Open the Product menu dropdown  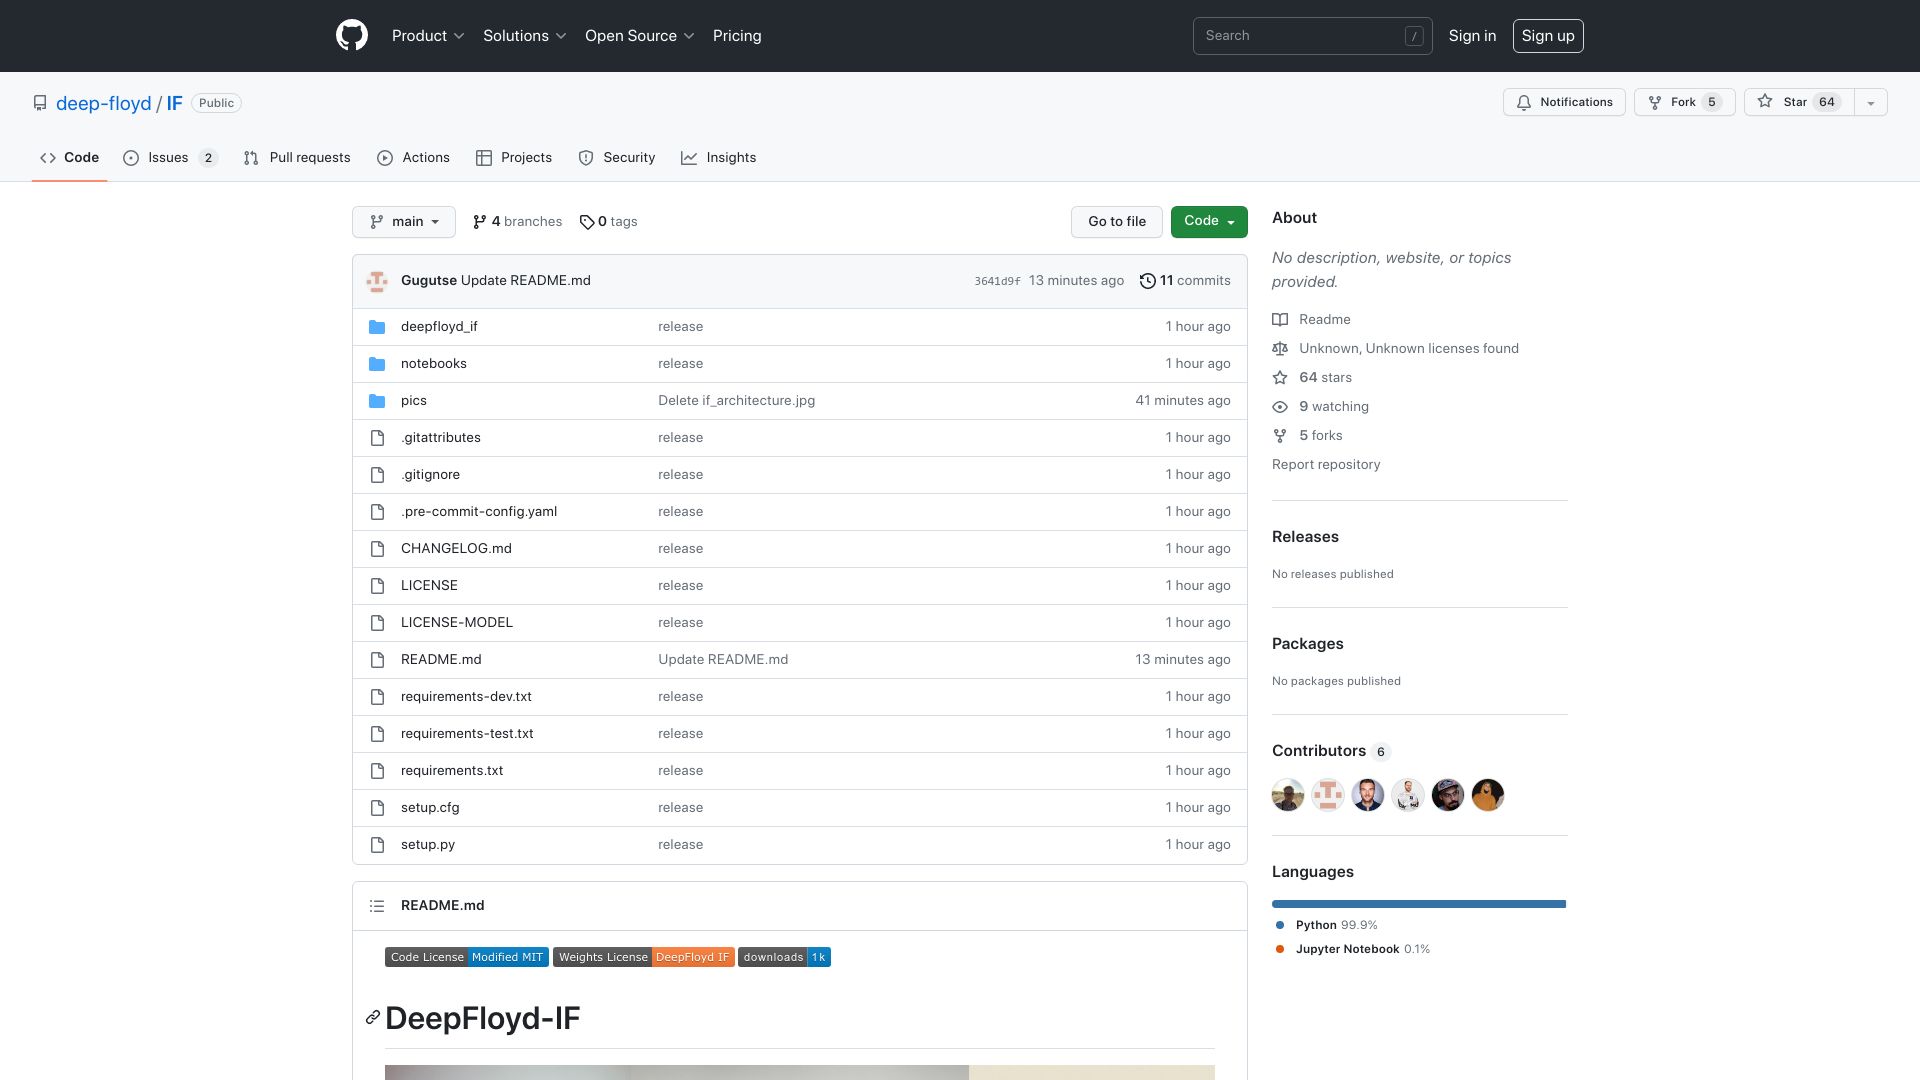[x=428, y=36]
